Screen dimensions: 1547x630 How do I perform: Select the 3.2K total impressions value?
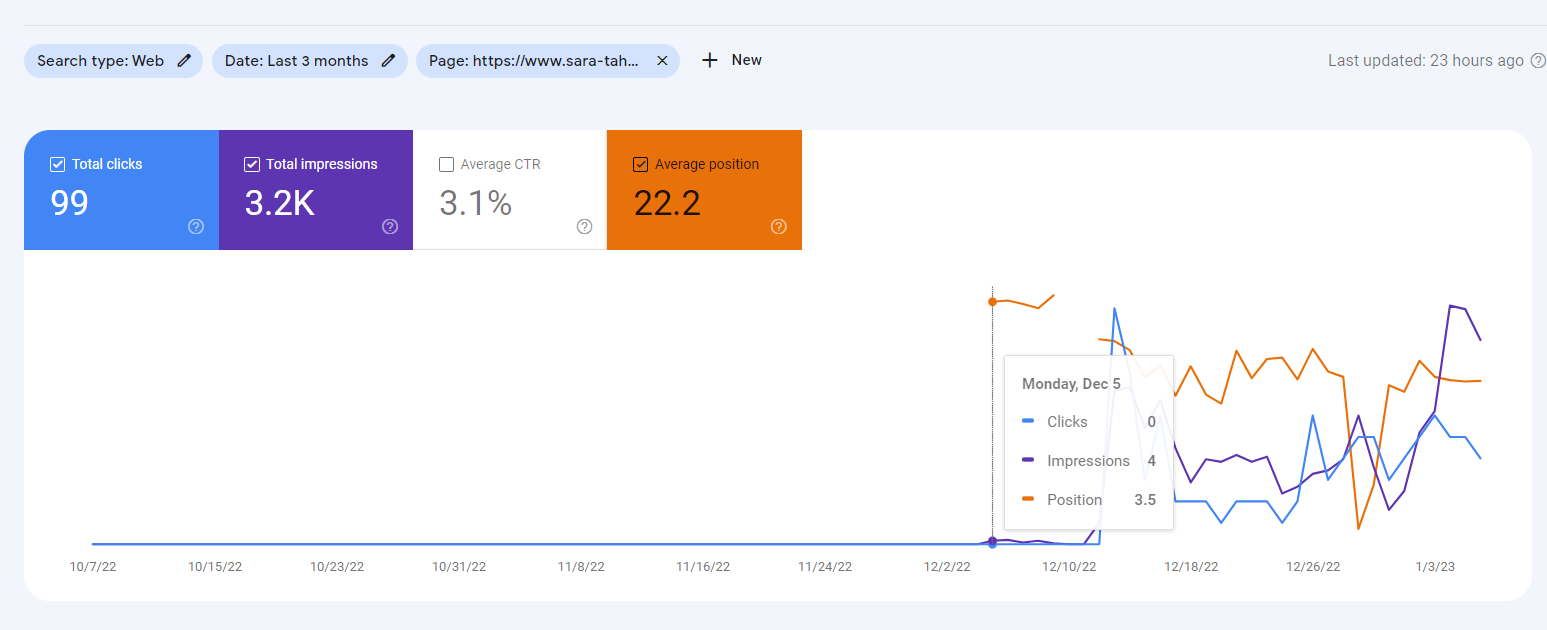pos(280,203)
